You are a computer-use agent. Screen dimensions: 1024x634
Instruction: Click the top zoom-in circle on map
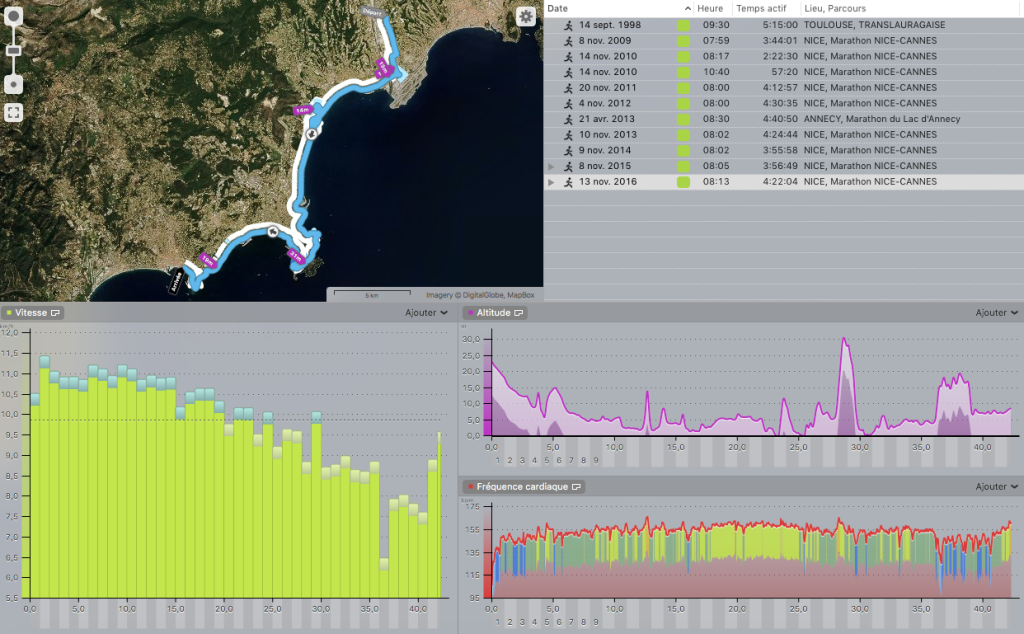coord(14,18)
